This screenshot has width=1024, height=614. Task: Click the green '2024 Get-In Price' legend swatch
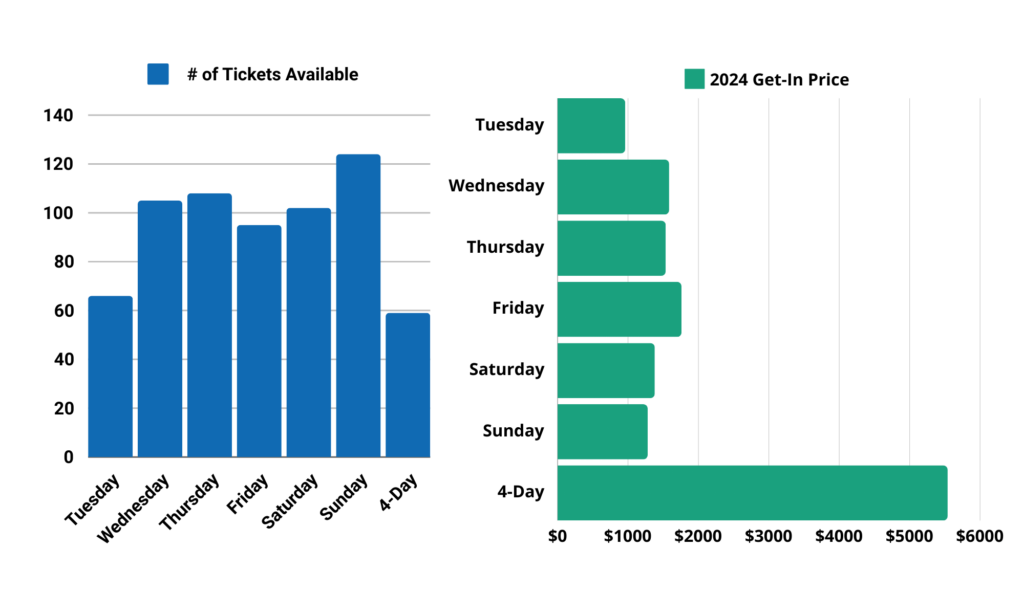(x=694, y=79)
